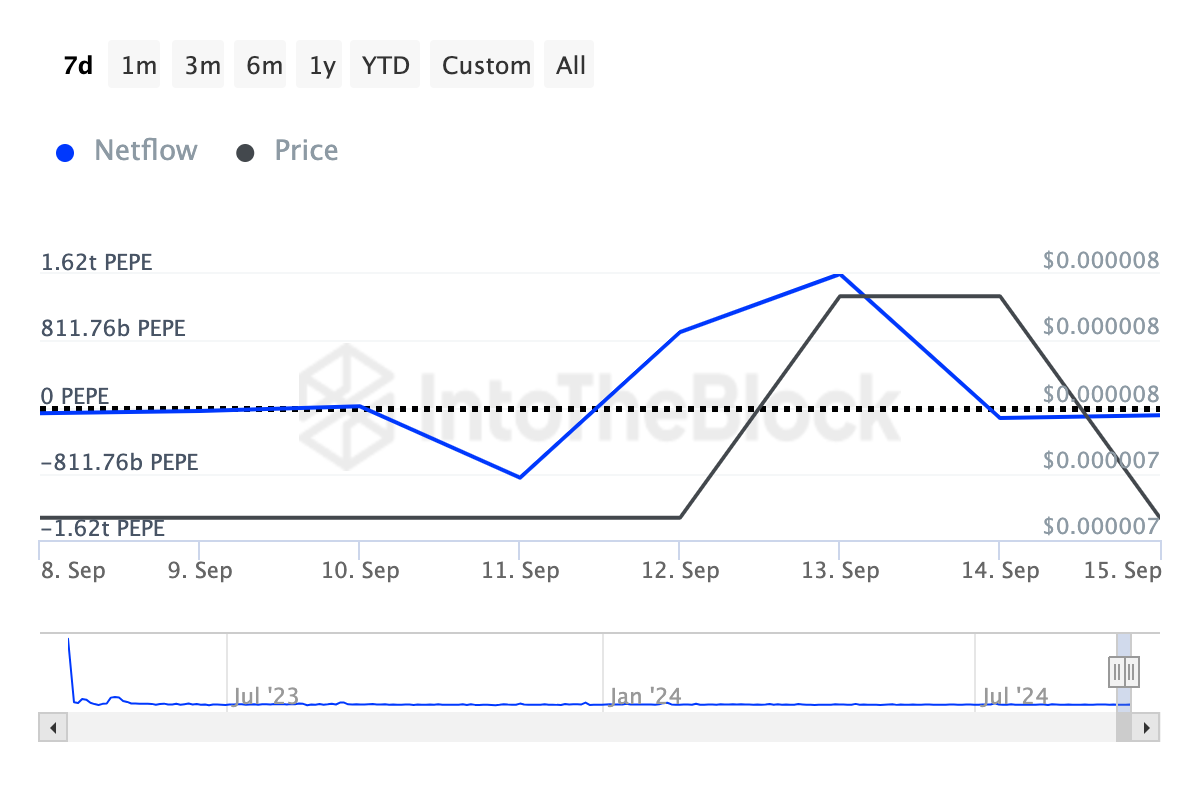The image size is (1200, 800).
Task: Click the navigator scroll left arrow
Action: coord(53,727)
